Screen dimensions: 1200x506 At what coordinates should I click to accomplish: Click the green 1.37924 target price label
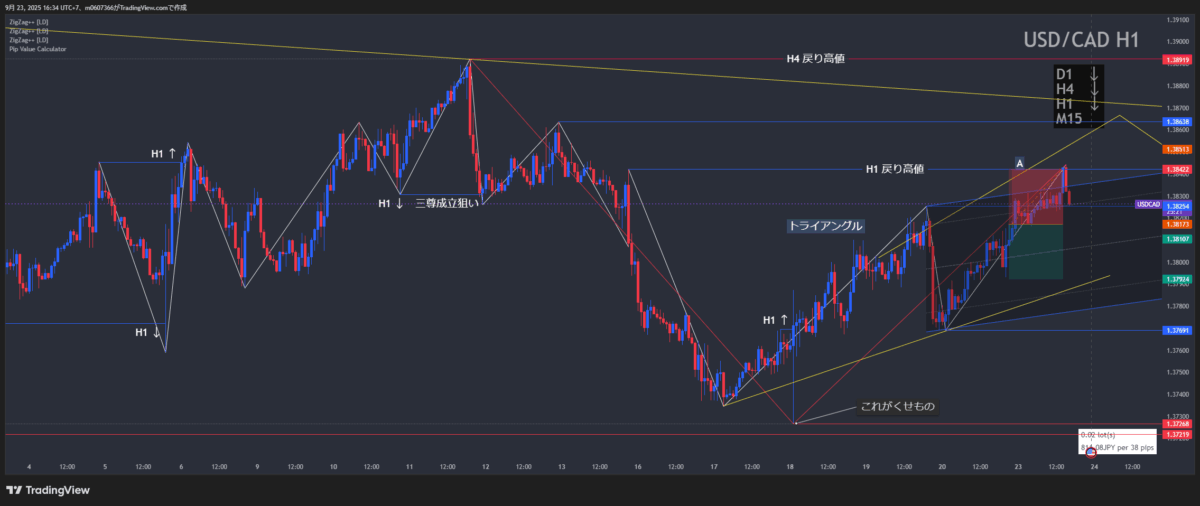click(x=1177, y=279)
